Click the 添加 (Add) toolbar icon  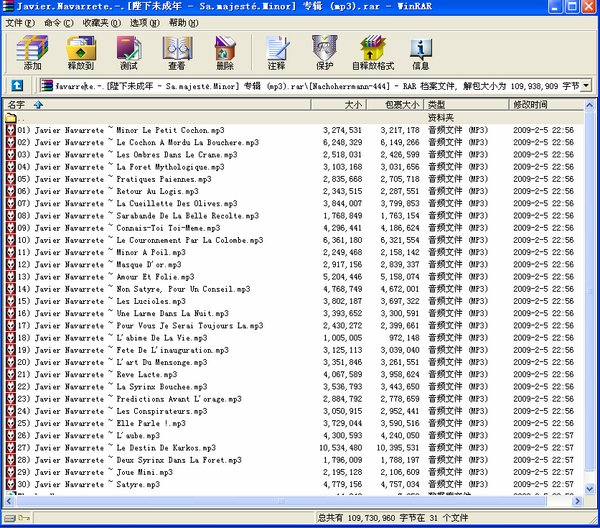click(x=32, y=52)
